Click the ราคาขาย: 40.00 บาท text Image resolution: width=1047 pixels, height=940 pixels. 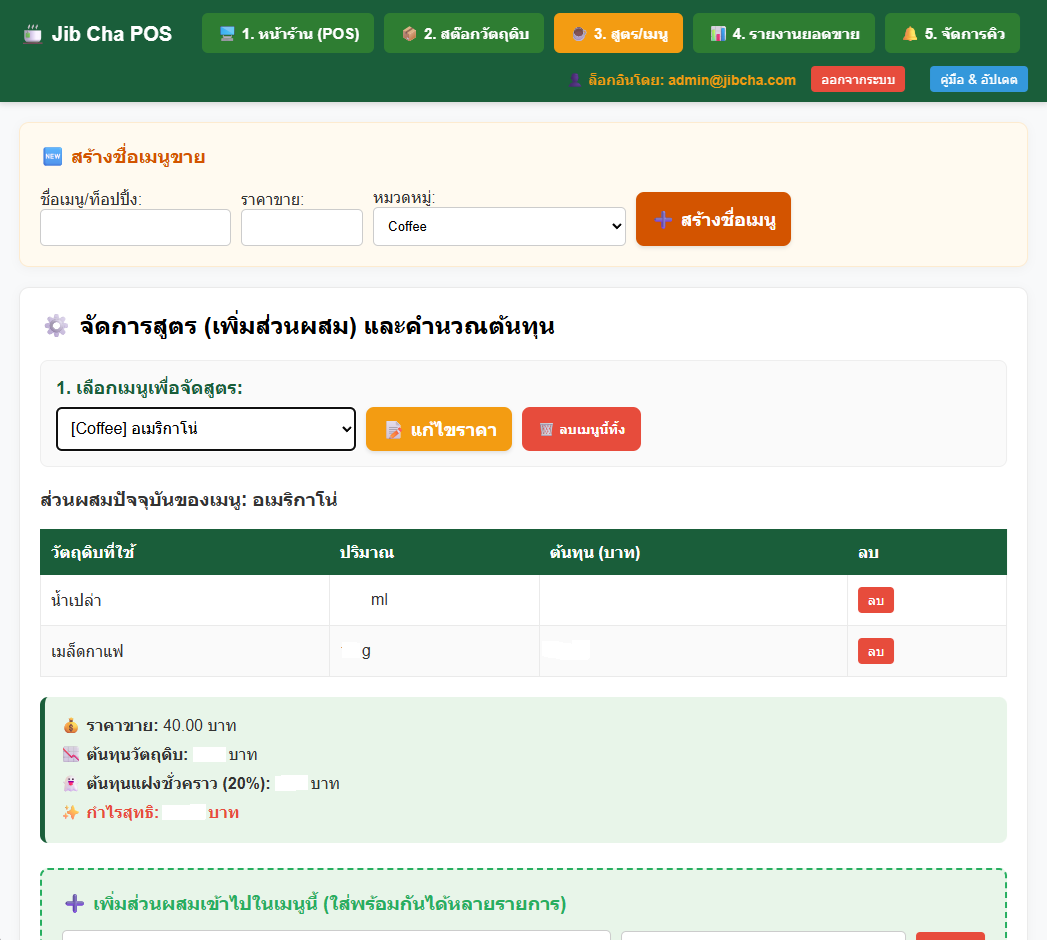pyautogui.click(x=161, y=726)
